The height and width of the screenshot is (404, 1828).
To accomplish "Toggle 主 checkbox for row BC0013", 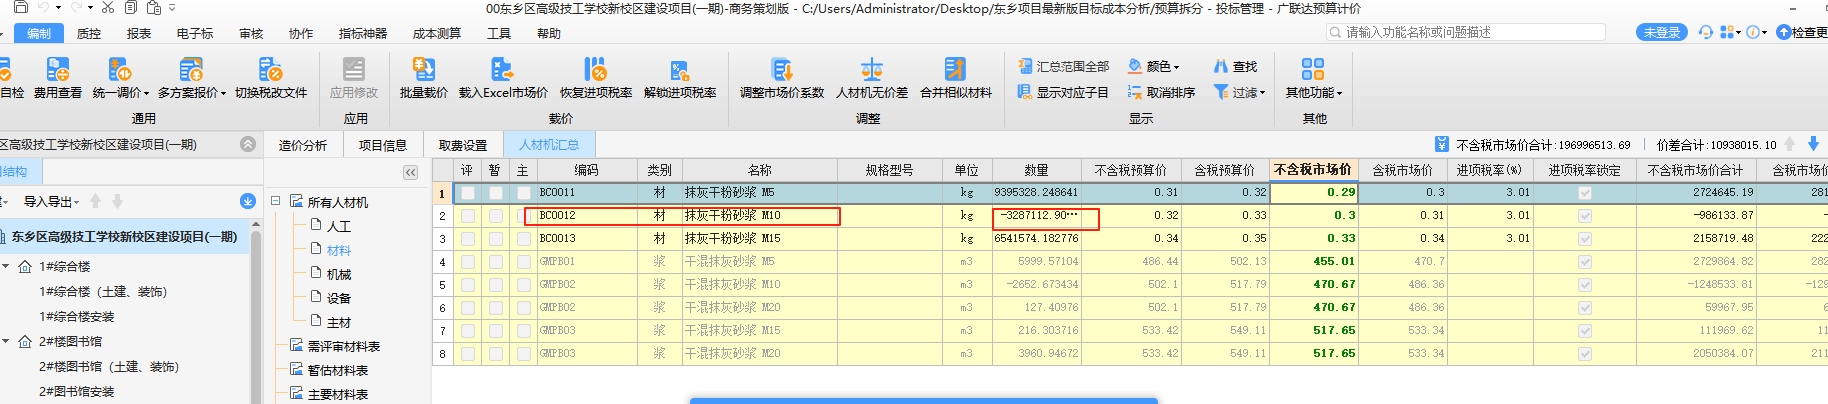I will (523, 238).
